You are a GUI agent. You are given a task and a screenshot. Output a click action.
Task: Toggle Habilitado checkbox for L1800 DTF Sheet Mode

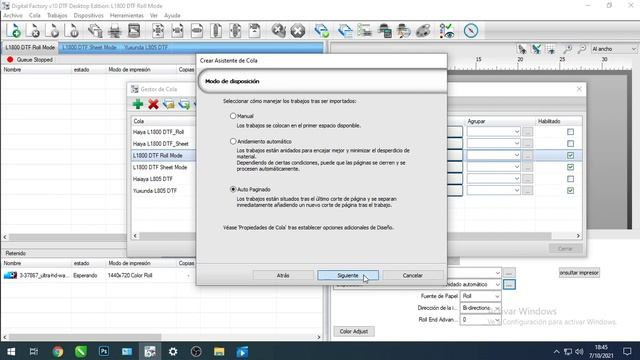(x=570, y=167)
